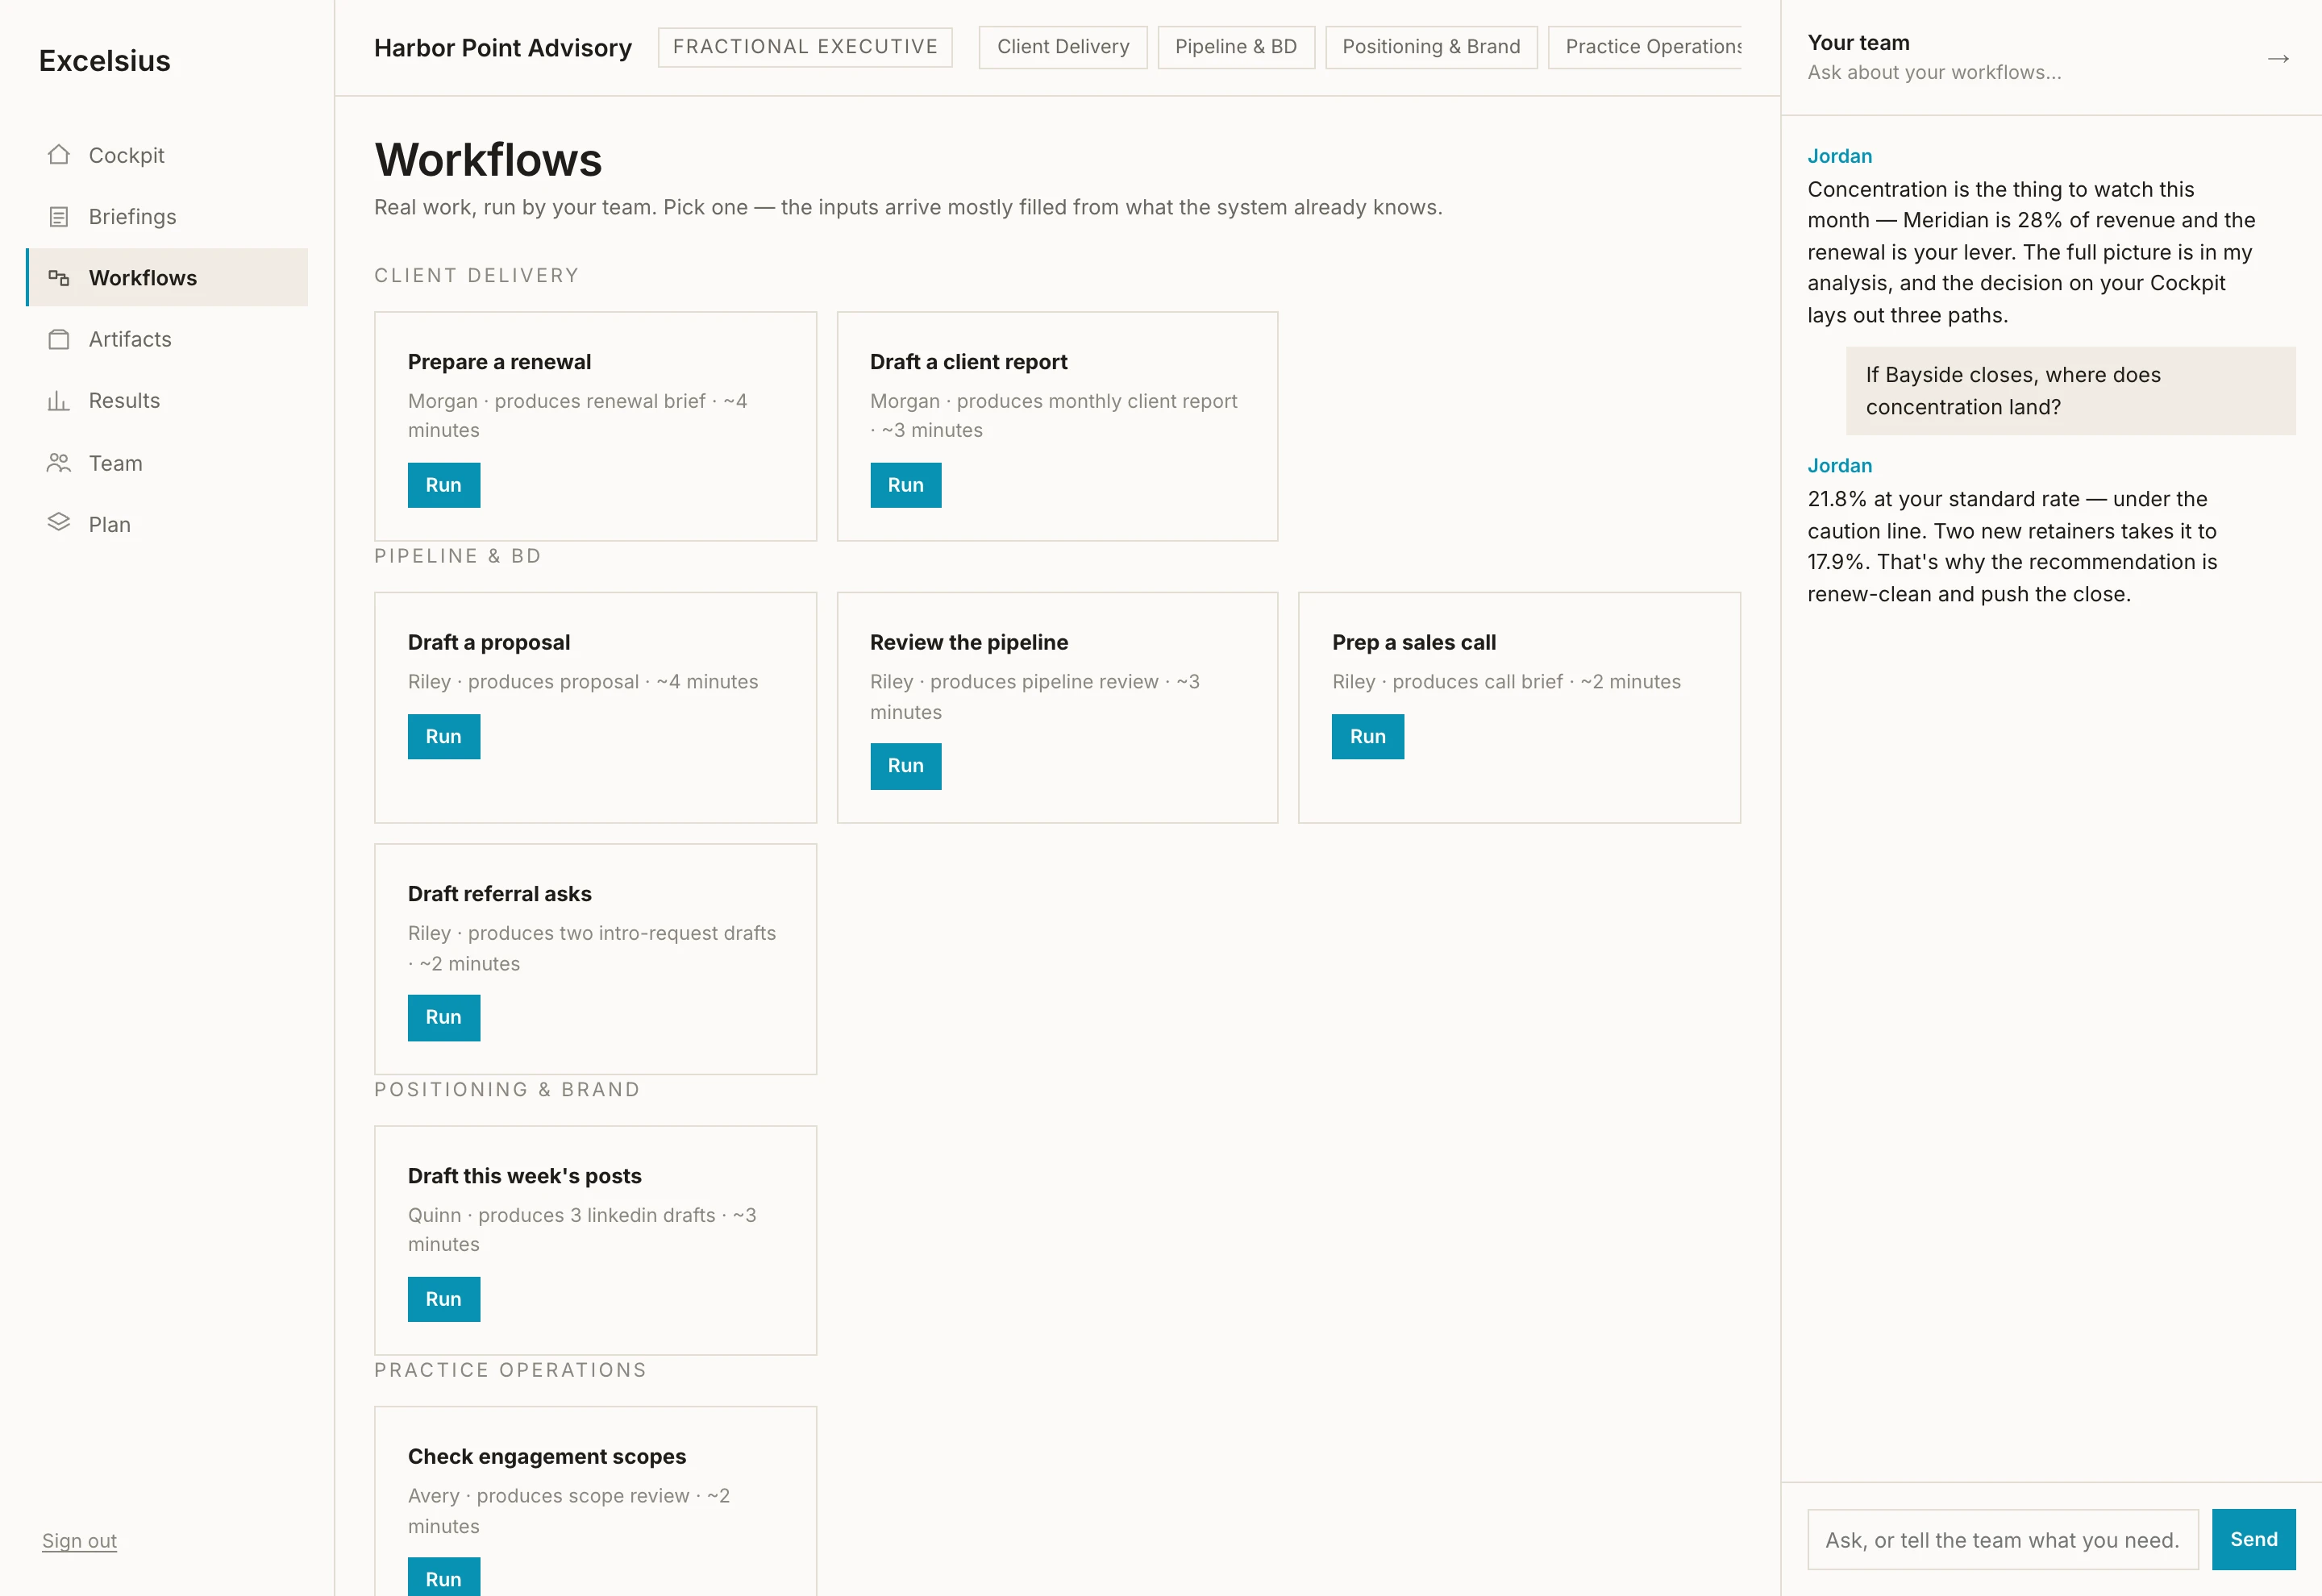Filter by Practice Operations tab
This screenshot has width=2322, height=1596.
1645,47
